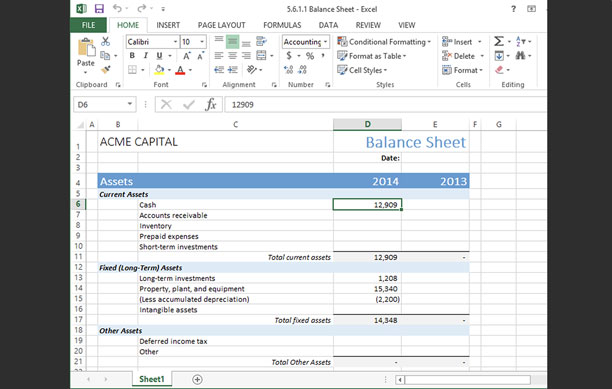
Task: Open the FILE tab
Action: point(88,25)
